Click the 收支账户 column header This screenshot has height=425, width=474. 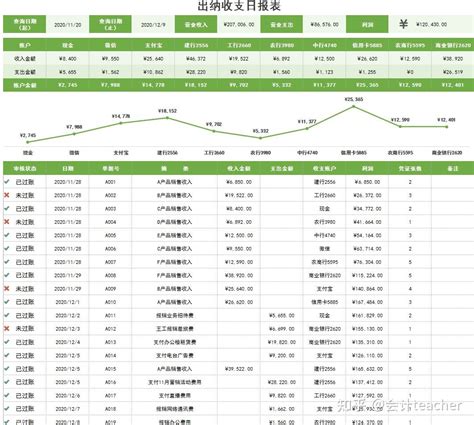click(324, 168)
